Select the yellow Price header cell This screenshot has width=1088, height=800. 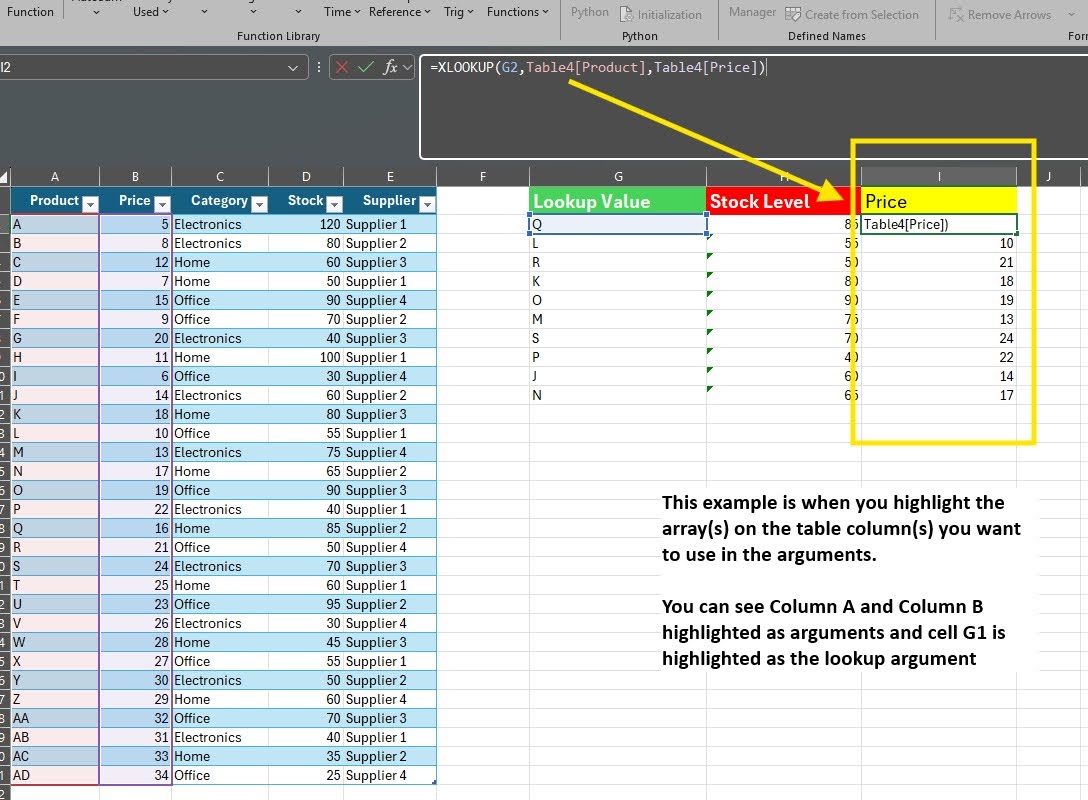[x=938, y=201]
